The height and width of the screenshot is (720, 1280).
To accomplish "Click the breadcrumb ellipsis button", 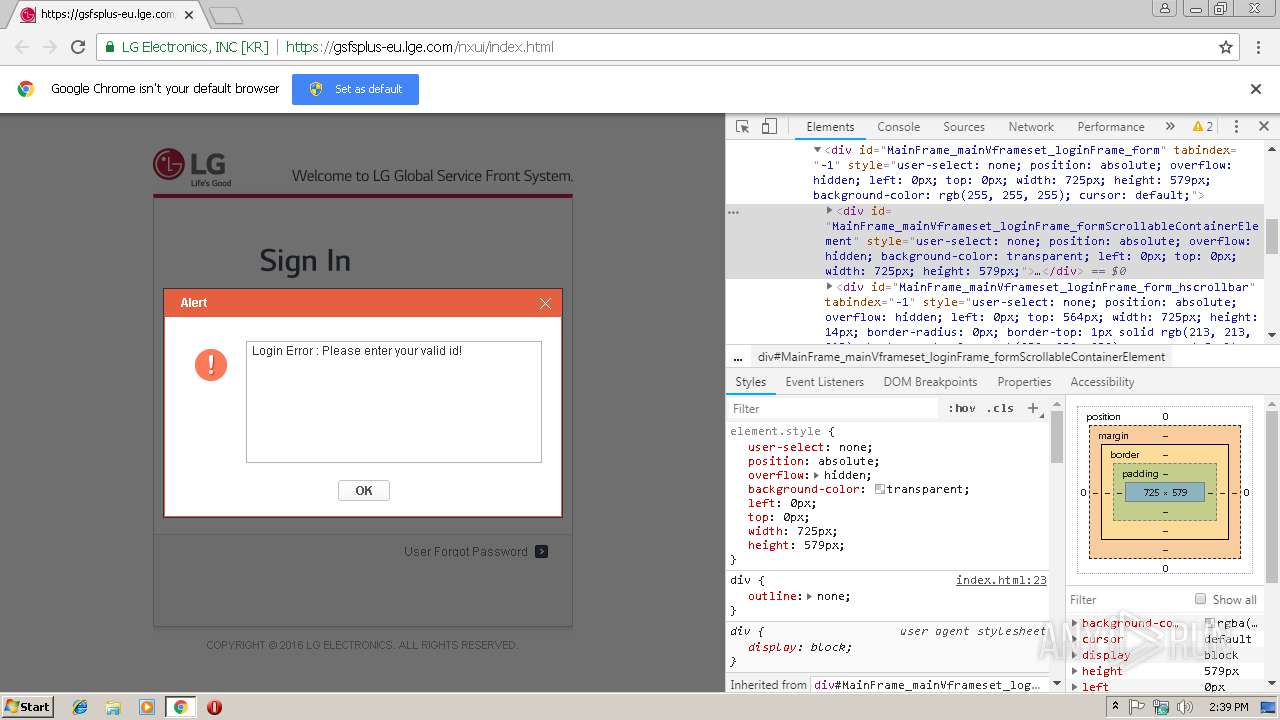I will pos(738,357).
